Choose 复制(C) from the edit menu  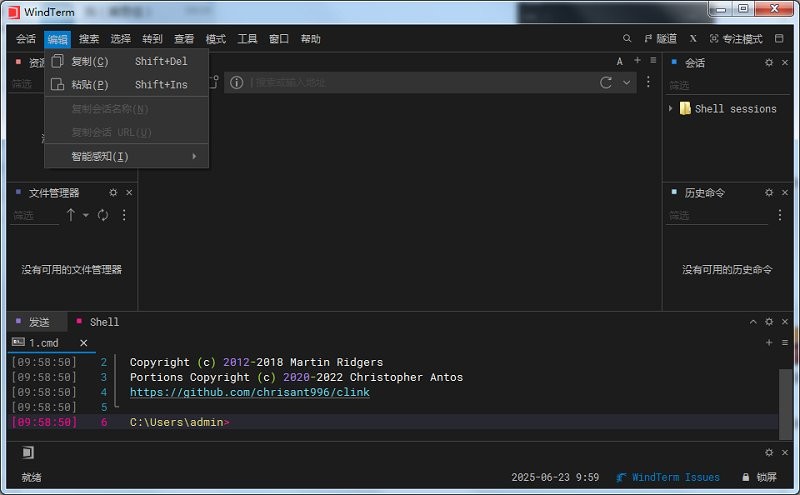point(127,61)
